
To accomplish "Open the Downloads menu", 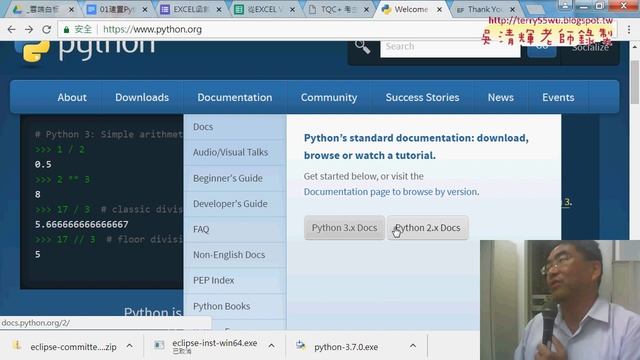I will pos(142,97).
